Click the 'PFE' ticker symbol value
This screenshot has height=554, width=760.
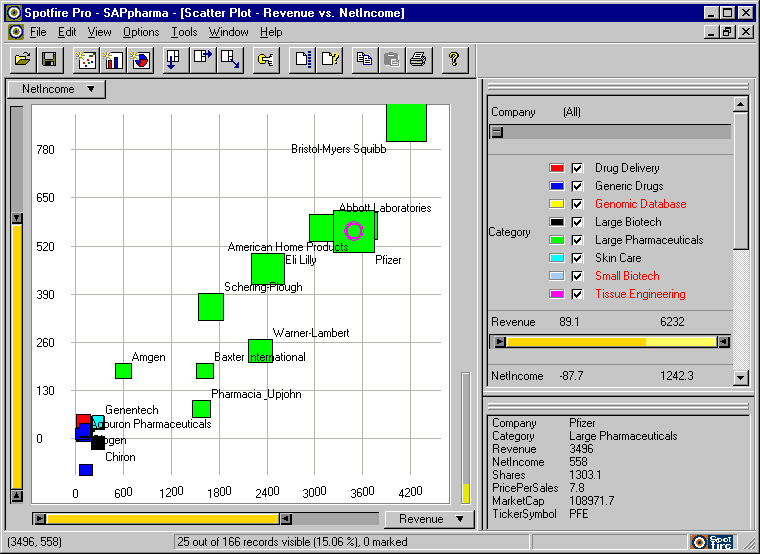(x=578, y=514)
